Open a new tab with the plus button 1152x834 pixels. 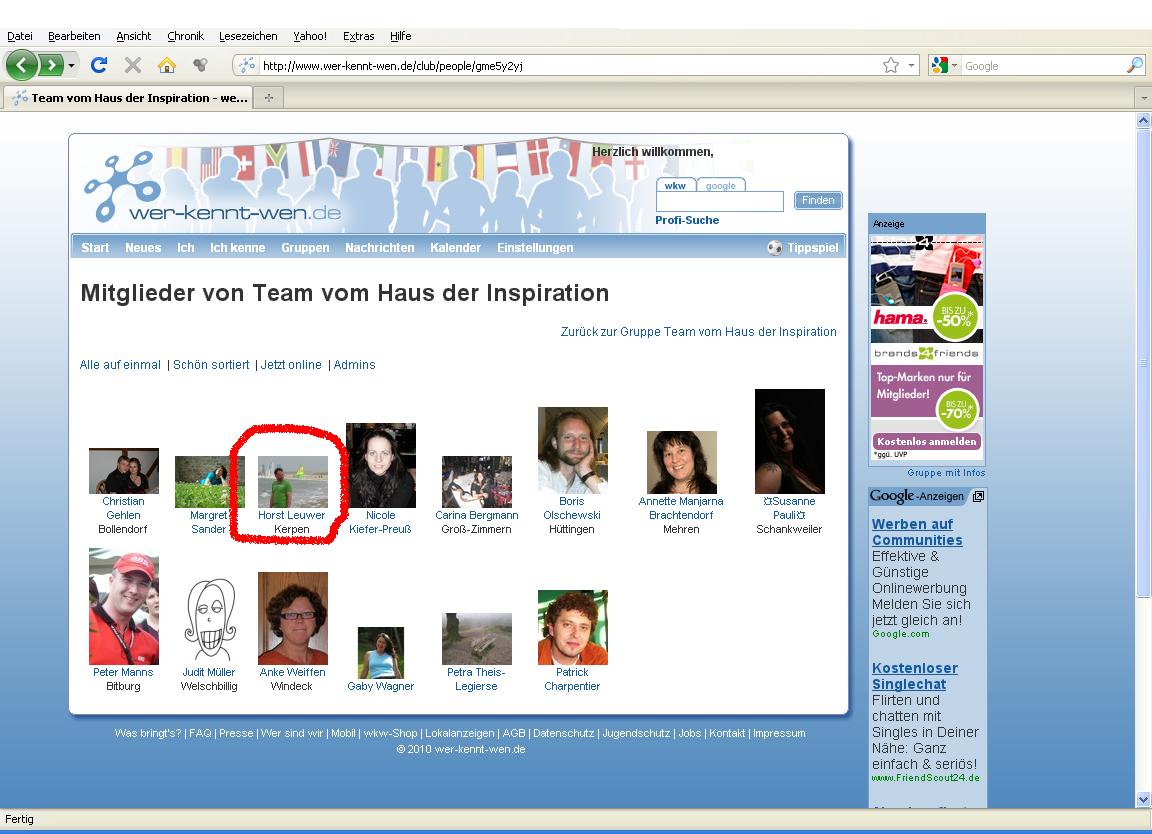click(268, 98)
